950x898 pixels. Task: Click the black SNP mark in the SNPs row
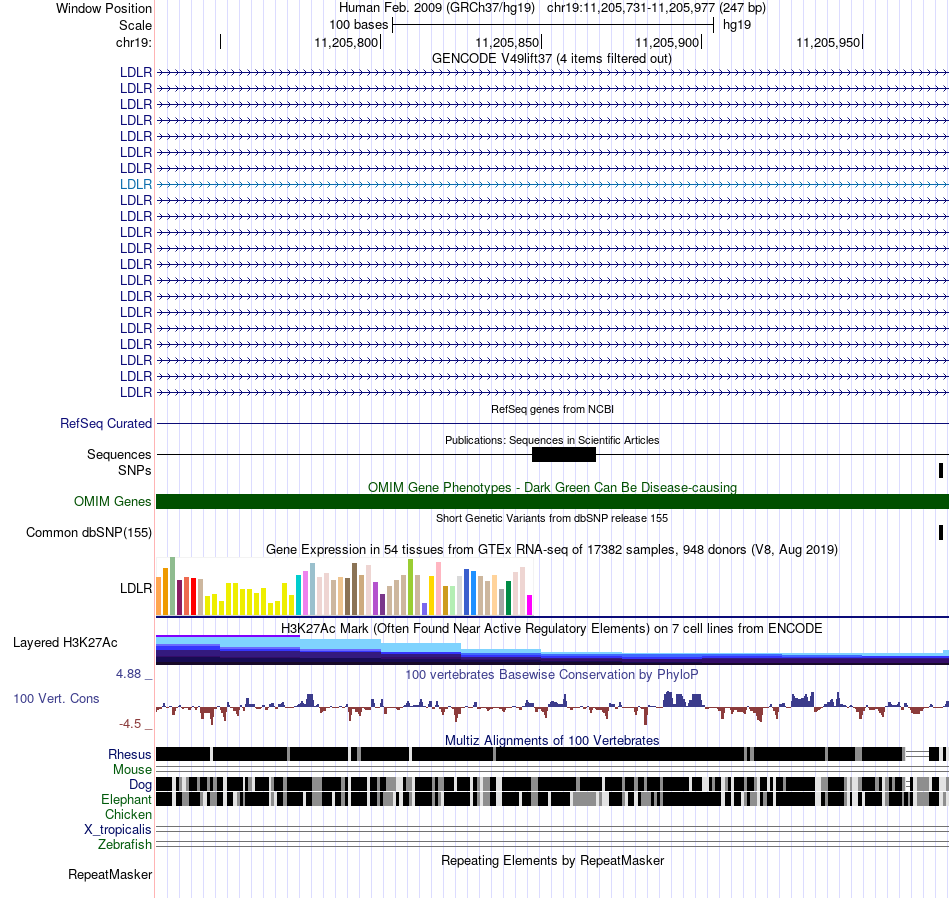tap(941, 470)
